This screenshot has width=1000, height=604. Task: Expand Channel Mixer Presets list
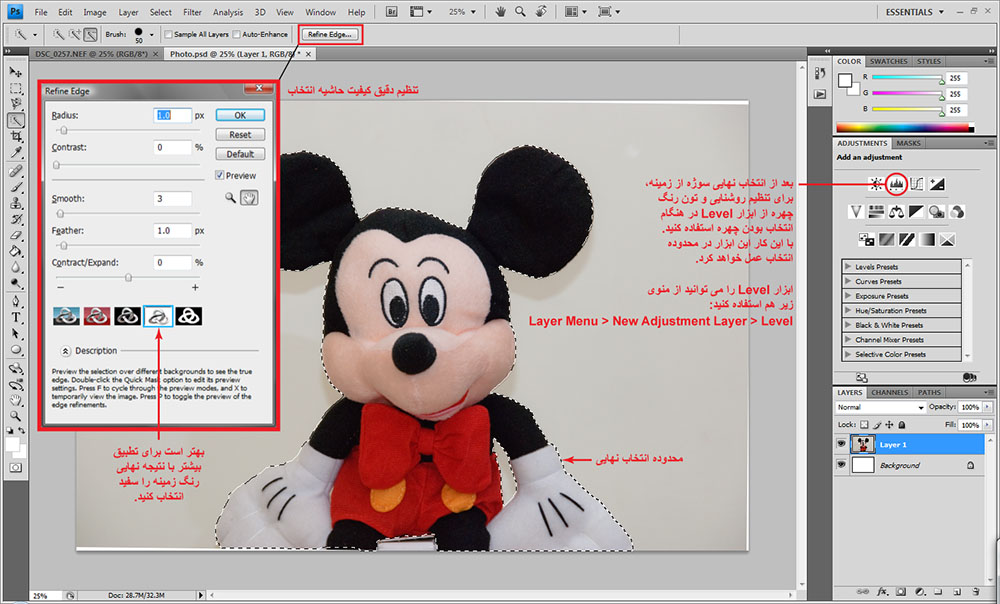pyautogui.click(x=848, y=339)
